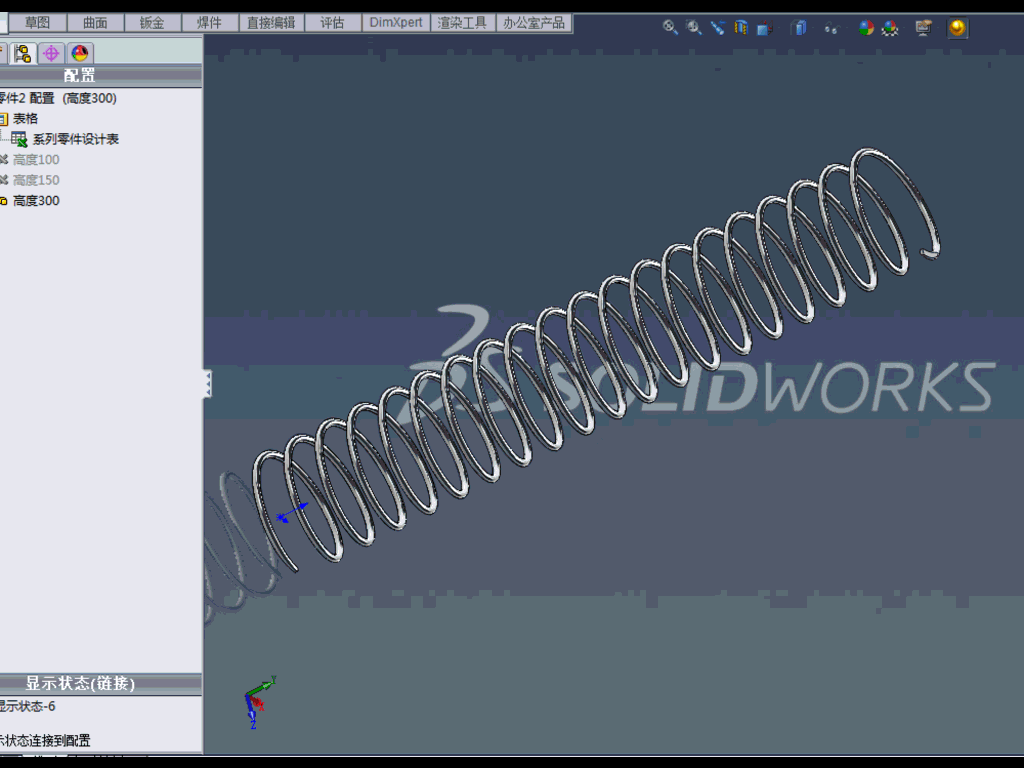Click the XYZ orientation triad

(260, 702)
